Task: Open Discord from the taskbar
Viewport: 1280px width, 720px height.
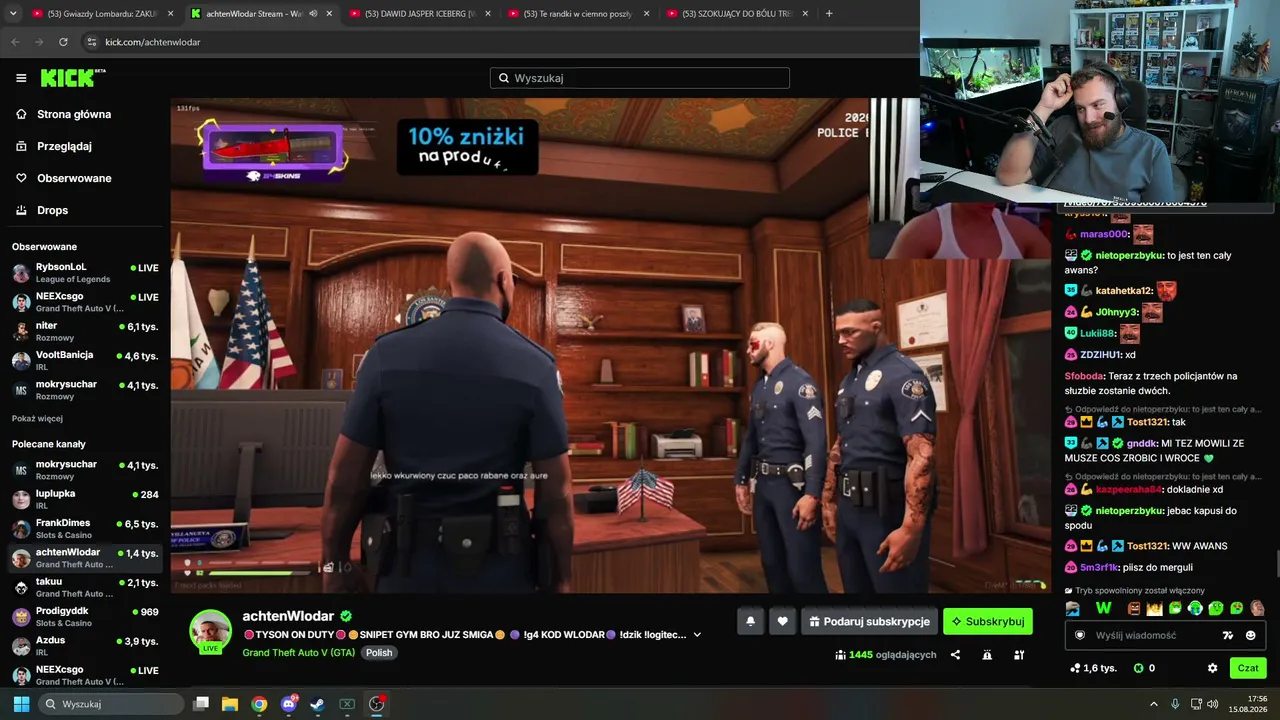Action: (x=289, y=704)
